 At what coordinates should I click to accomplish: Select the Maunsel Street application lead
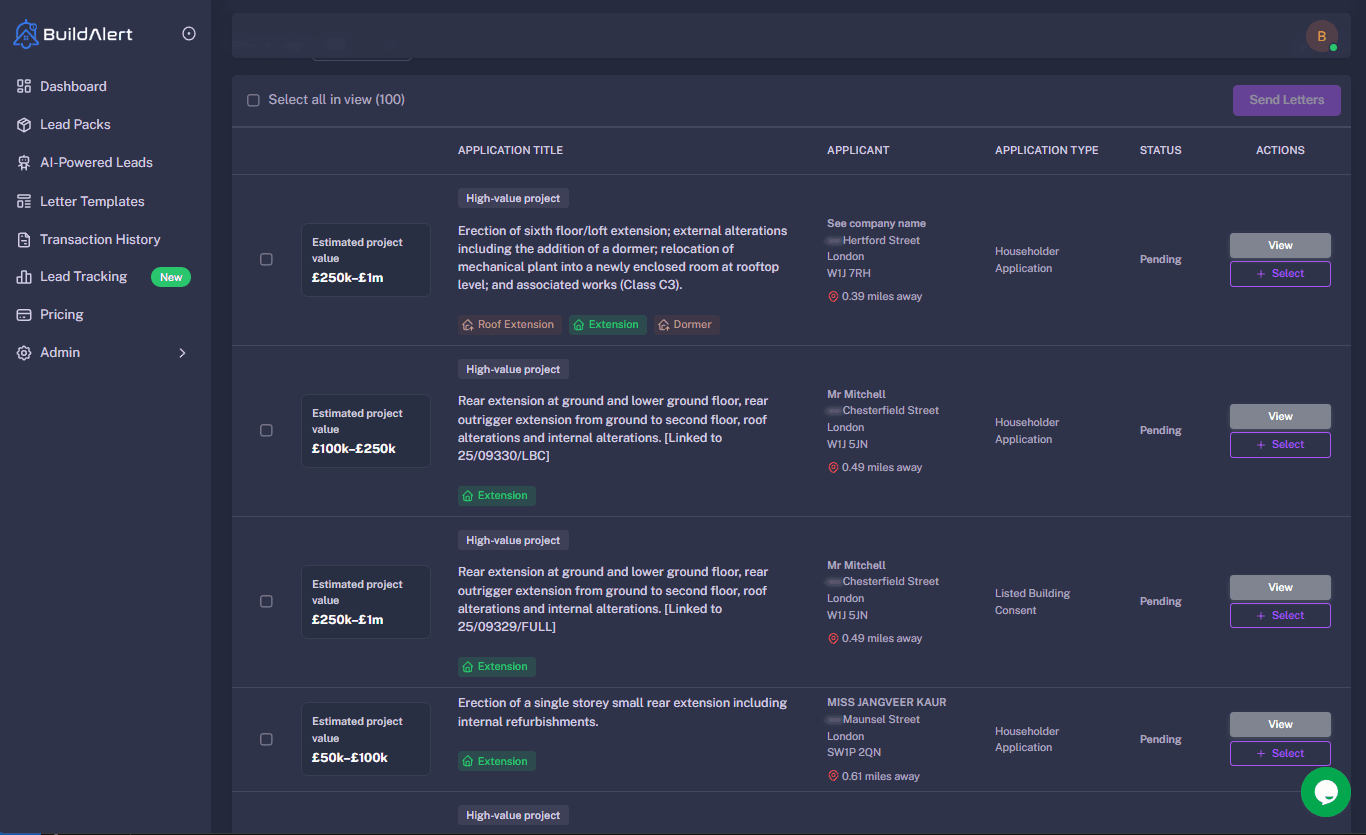pos(1280,753)
